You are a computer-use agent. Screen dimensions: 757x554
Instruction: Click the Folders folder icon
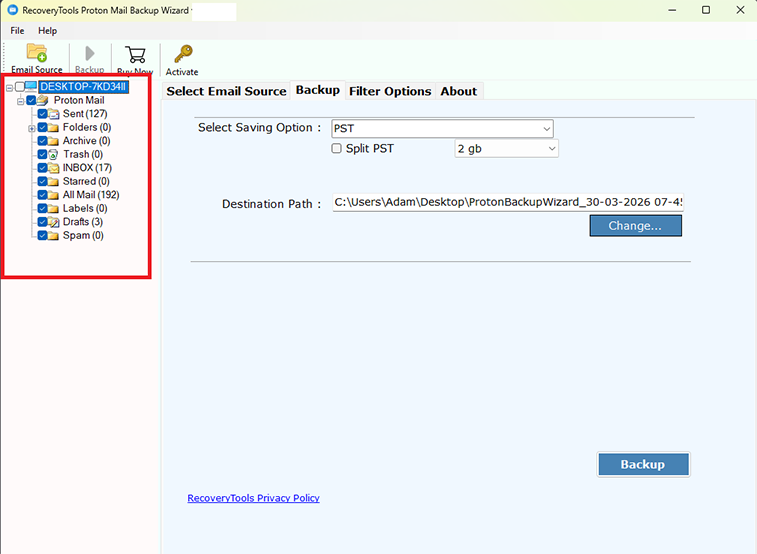click(54, 127)
